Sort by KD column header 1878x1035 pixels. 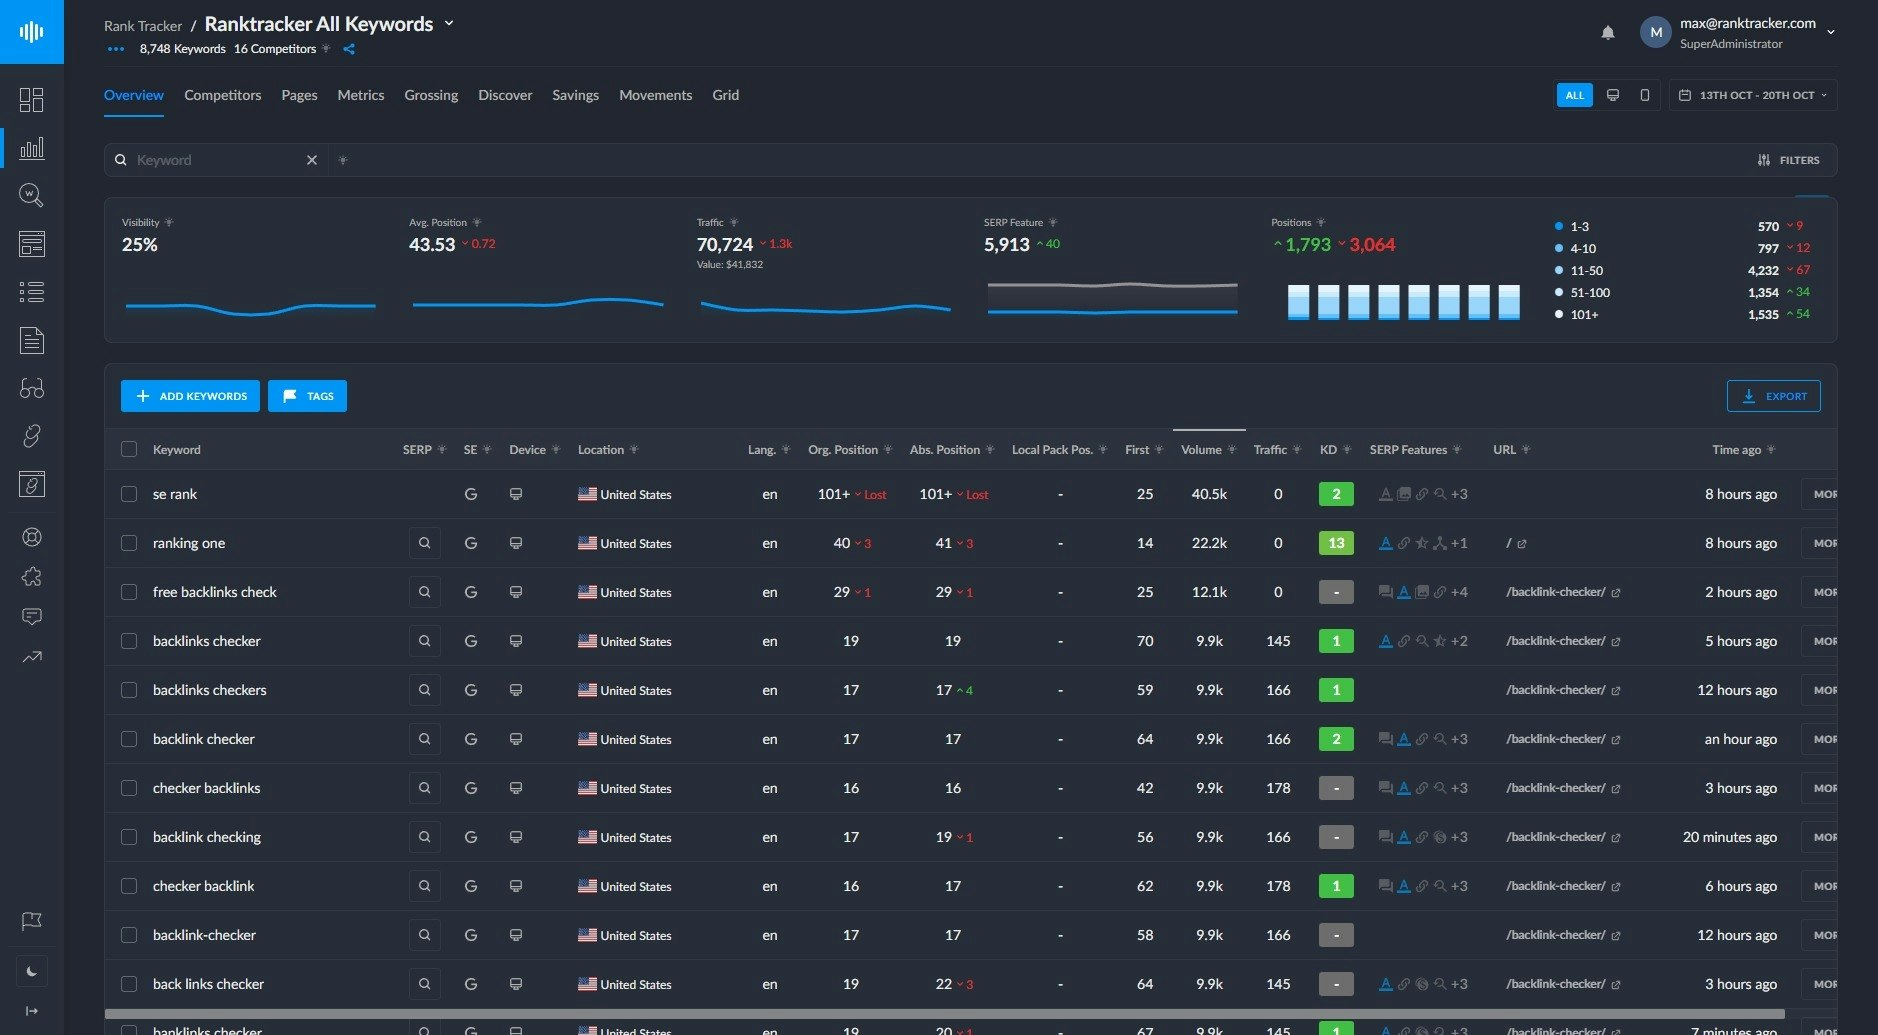click(1328, 450)
